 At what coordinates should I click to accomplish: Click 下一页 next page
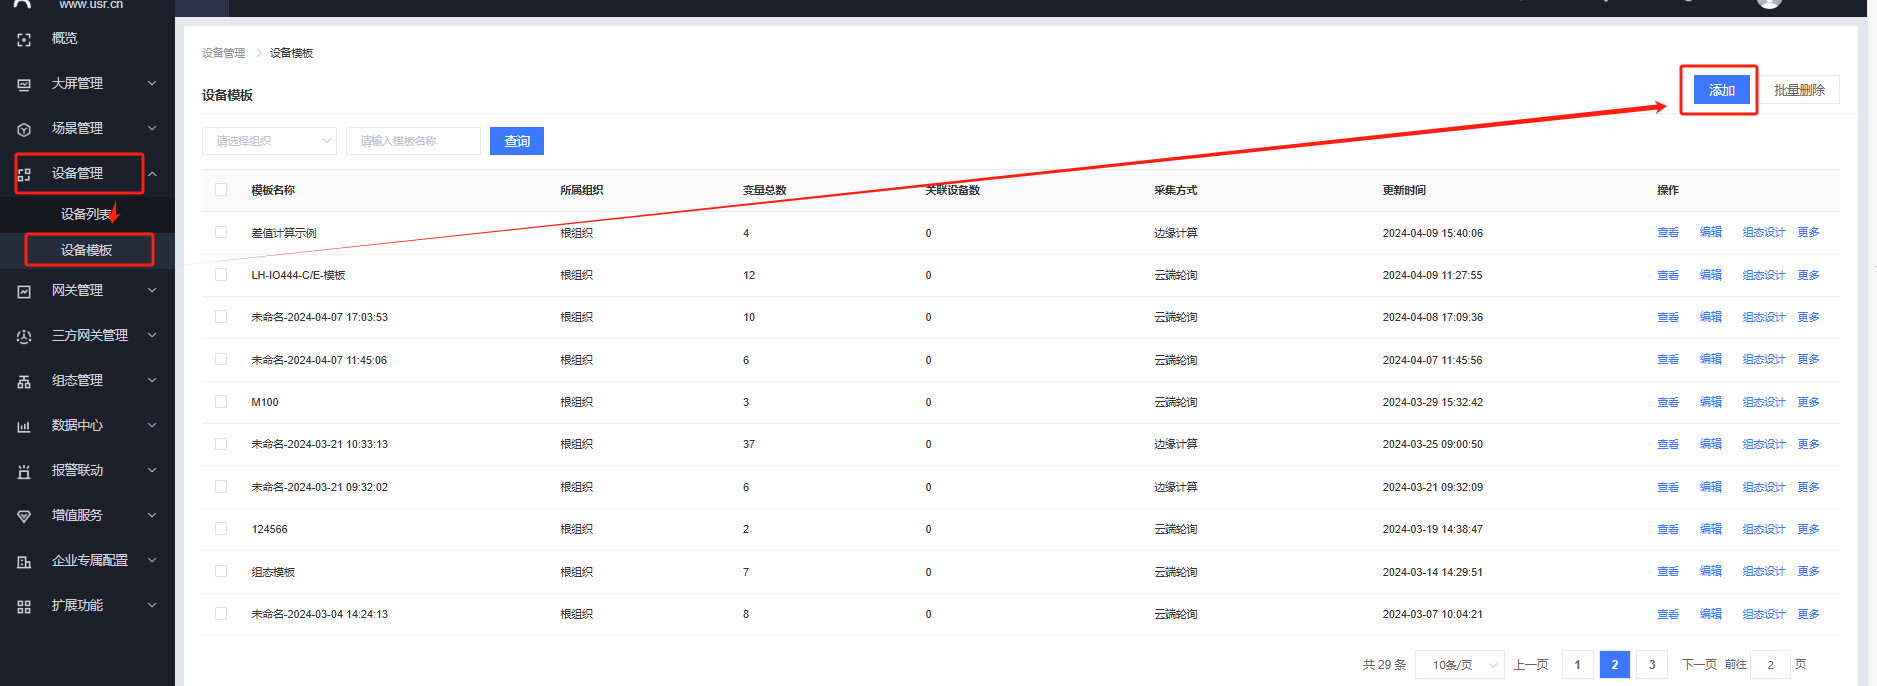point(1699,665)
